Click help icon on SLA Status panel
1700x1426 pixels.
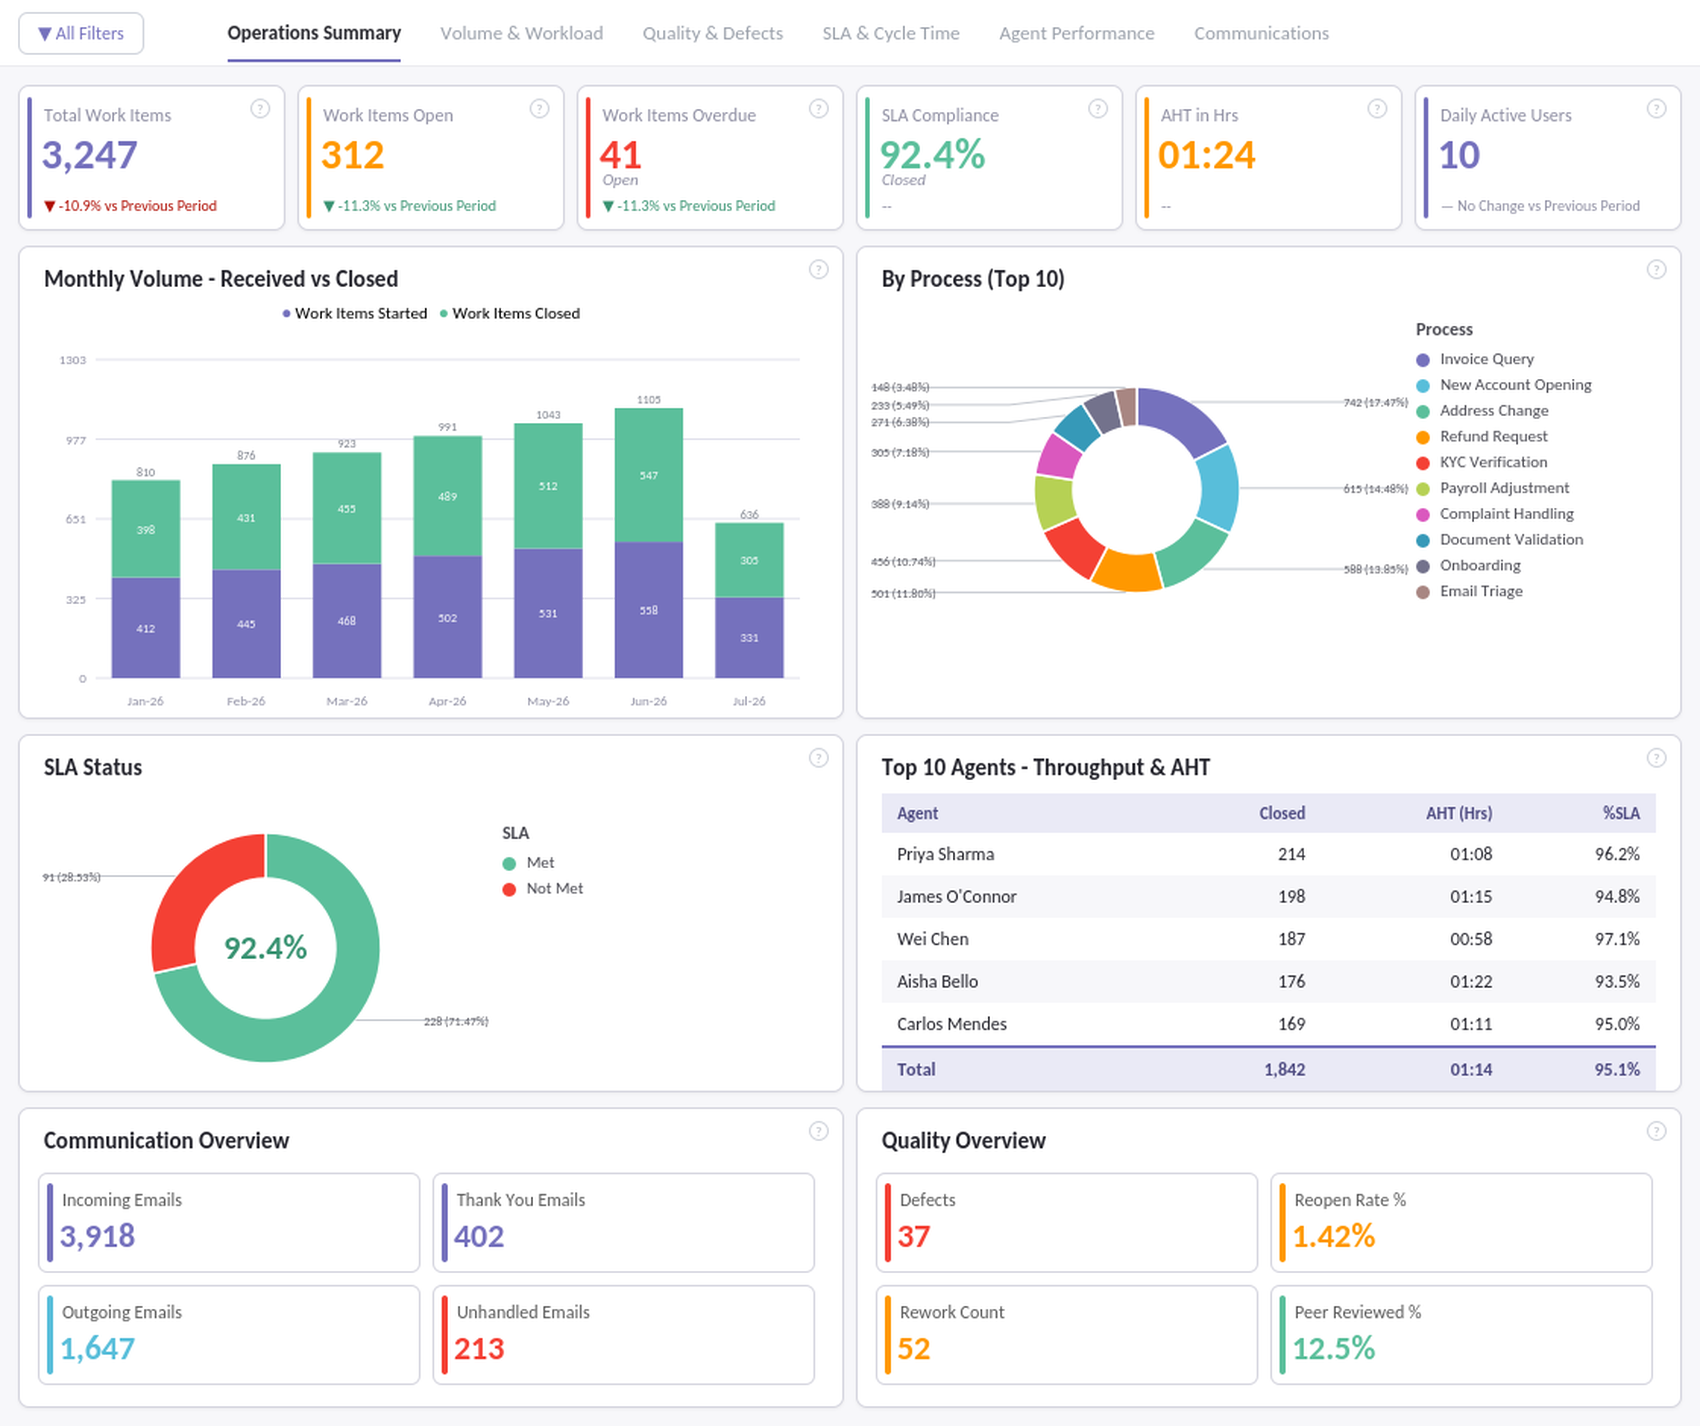point(819,758)
